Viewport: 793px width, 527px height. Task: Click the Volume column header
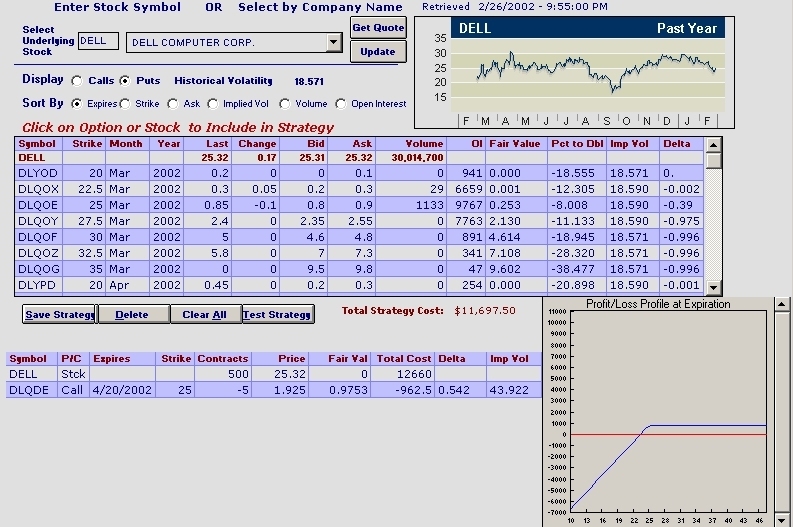(410, 144)
